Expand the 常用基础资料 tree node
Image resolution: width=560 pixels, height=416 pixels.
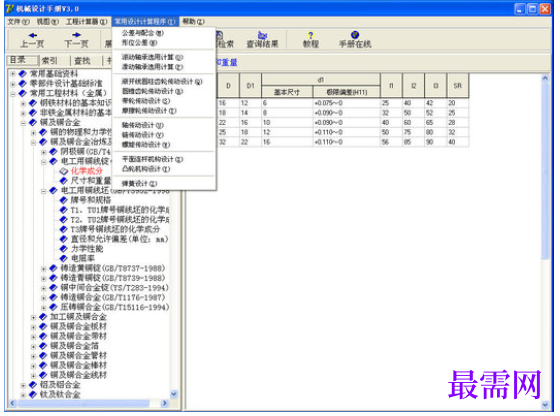13,74
